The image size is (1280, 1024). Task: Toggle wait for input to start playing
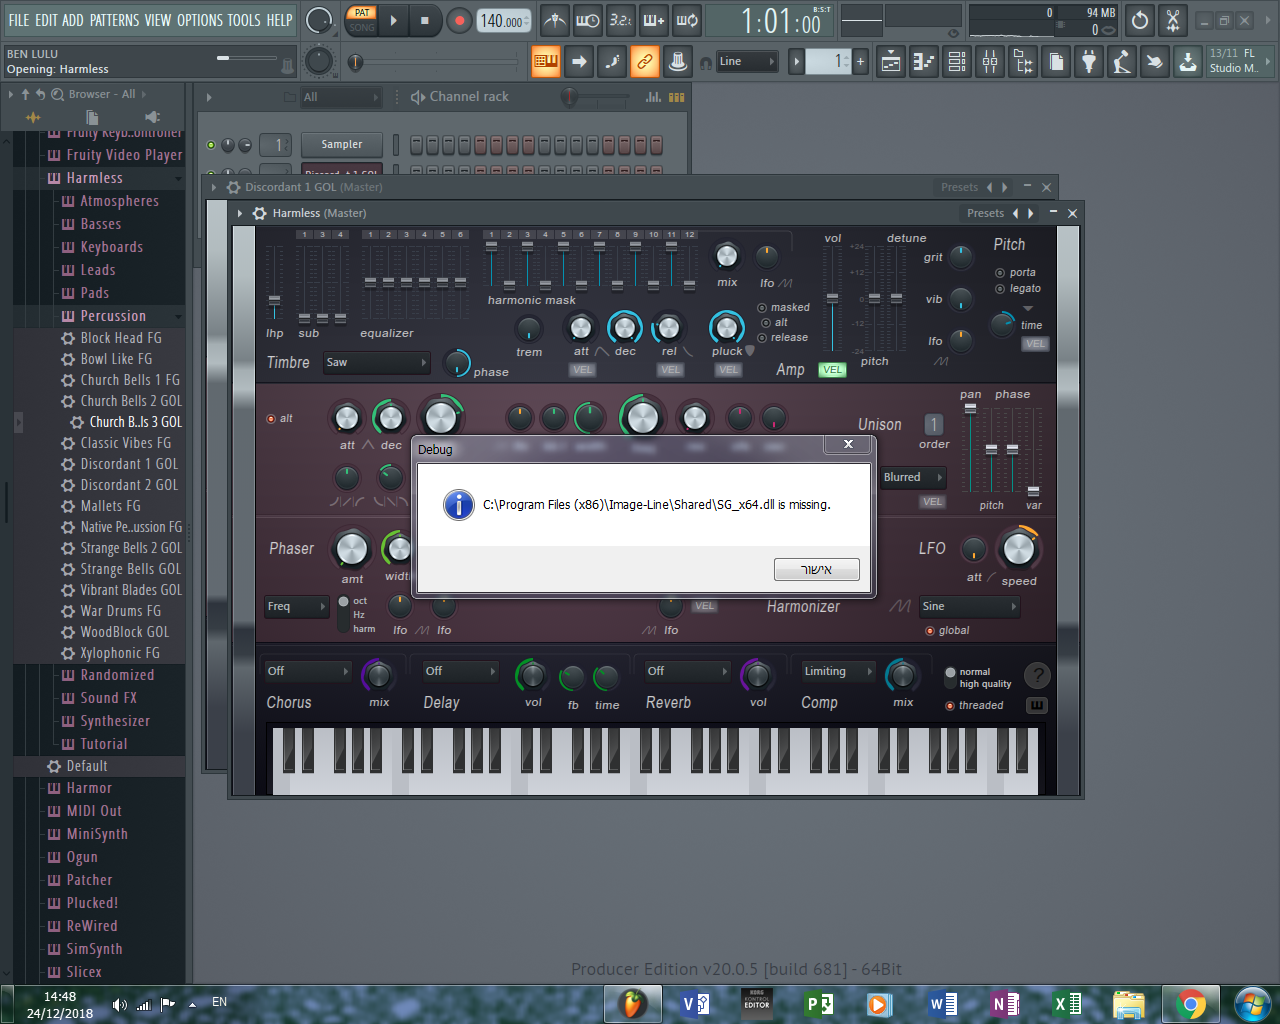[588, 20]
